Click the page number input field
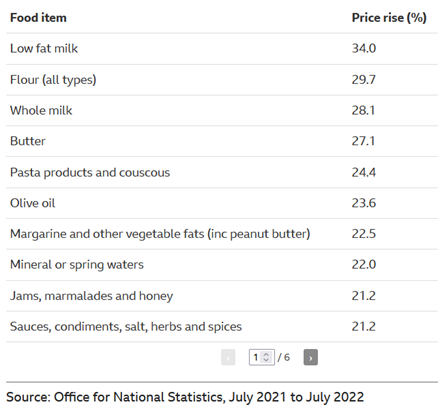The image size is (438, 409). pyautogui.click(x=262, y=357)
